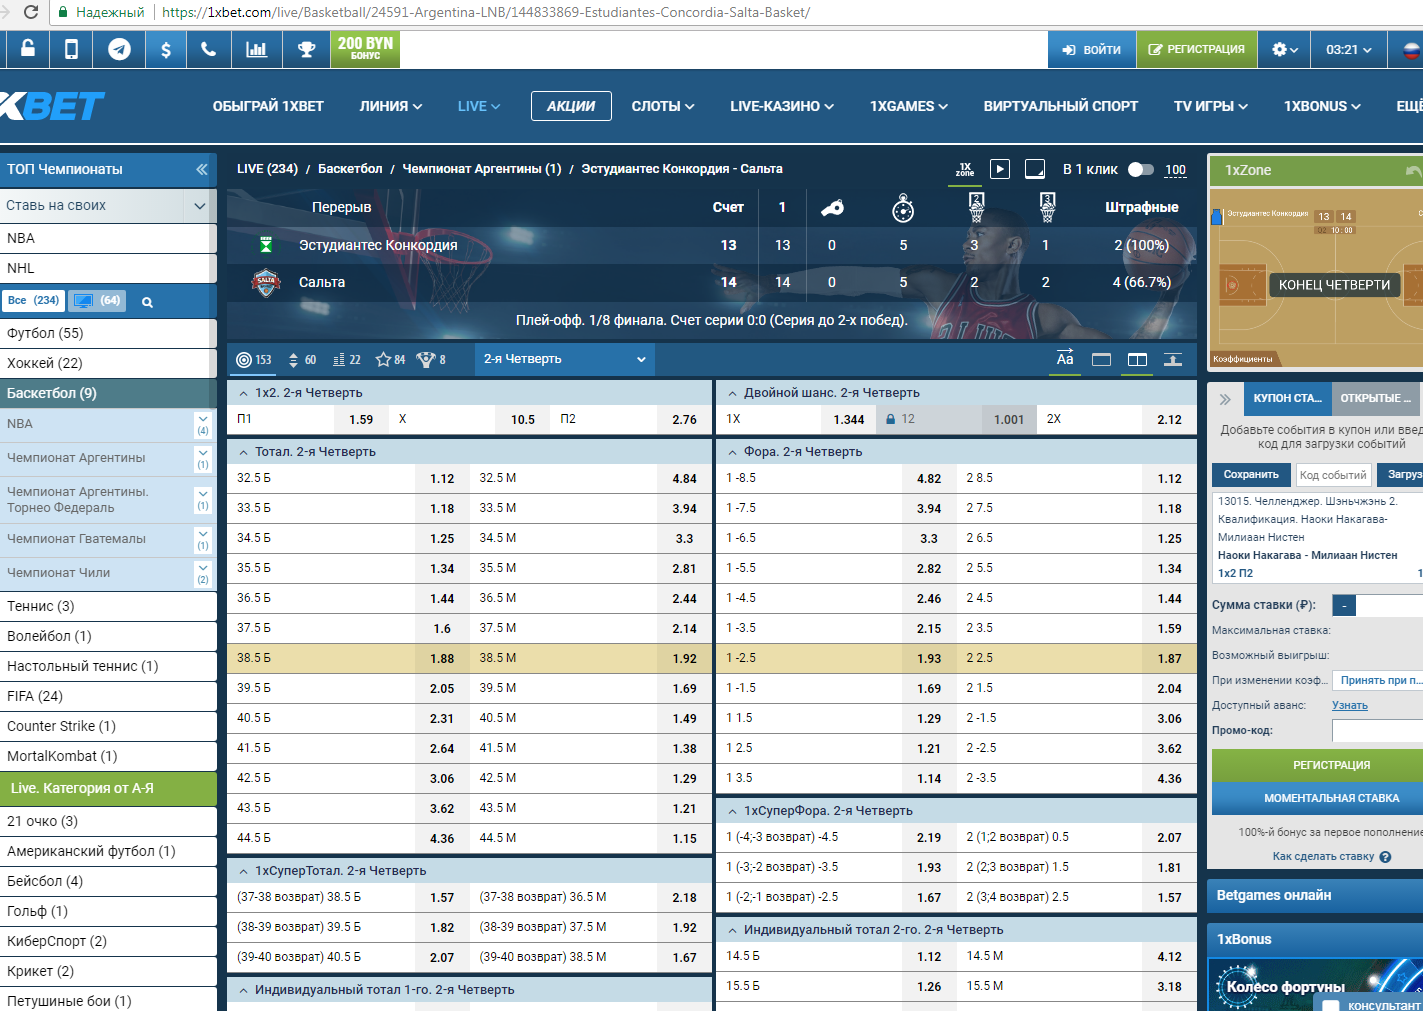This screenshot has width=1423, height=1011.
Task: Switch to single-column layout icon
Action: pos(1101,360)
